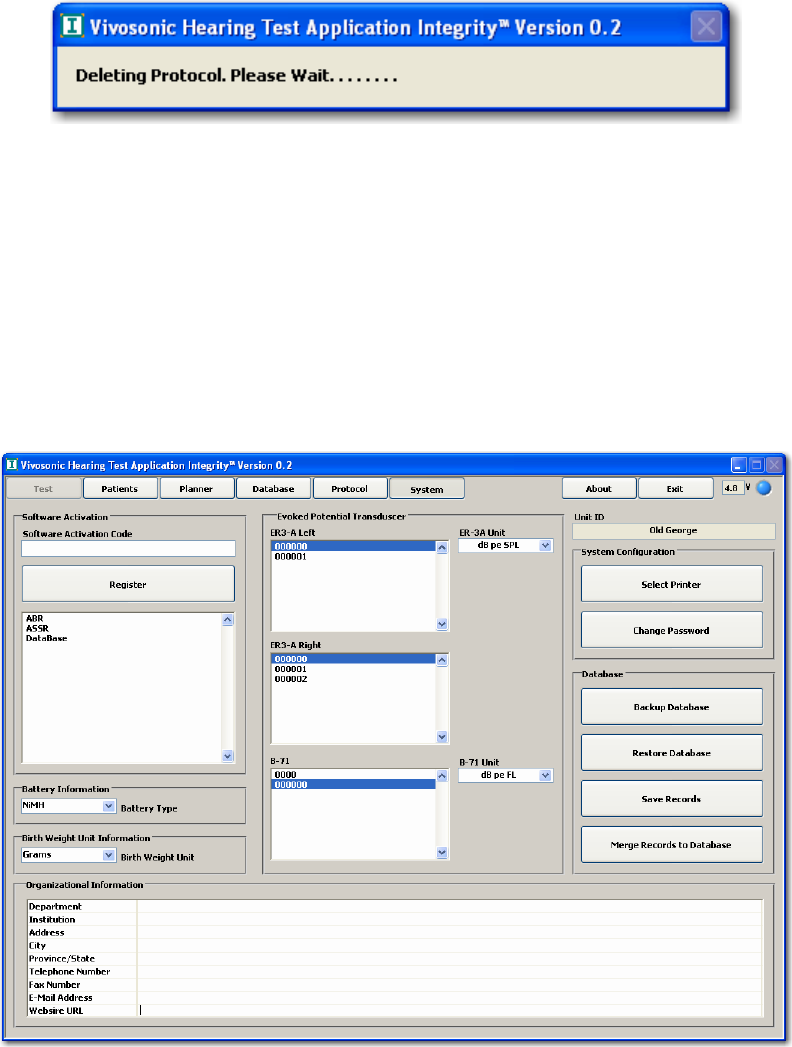Open the B-71 Unit dropdown
Screen dimensions: 792x1047
point(506,775)
